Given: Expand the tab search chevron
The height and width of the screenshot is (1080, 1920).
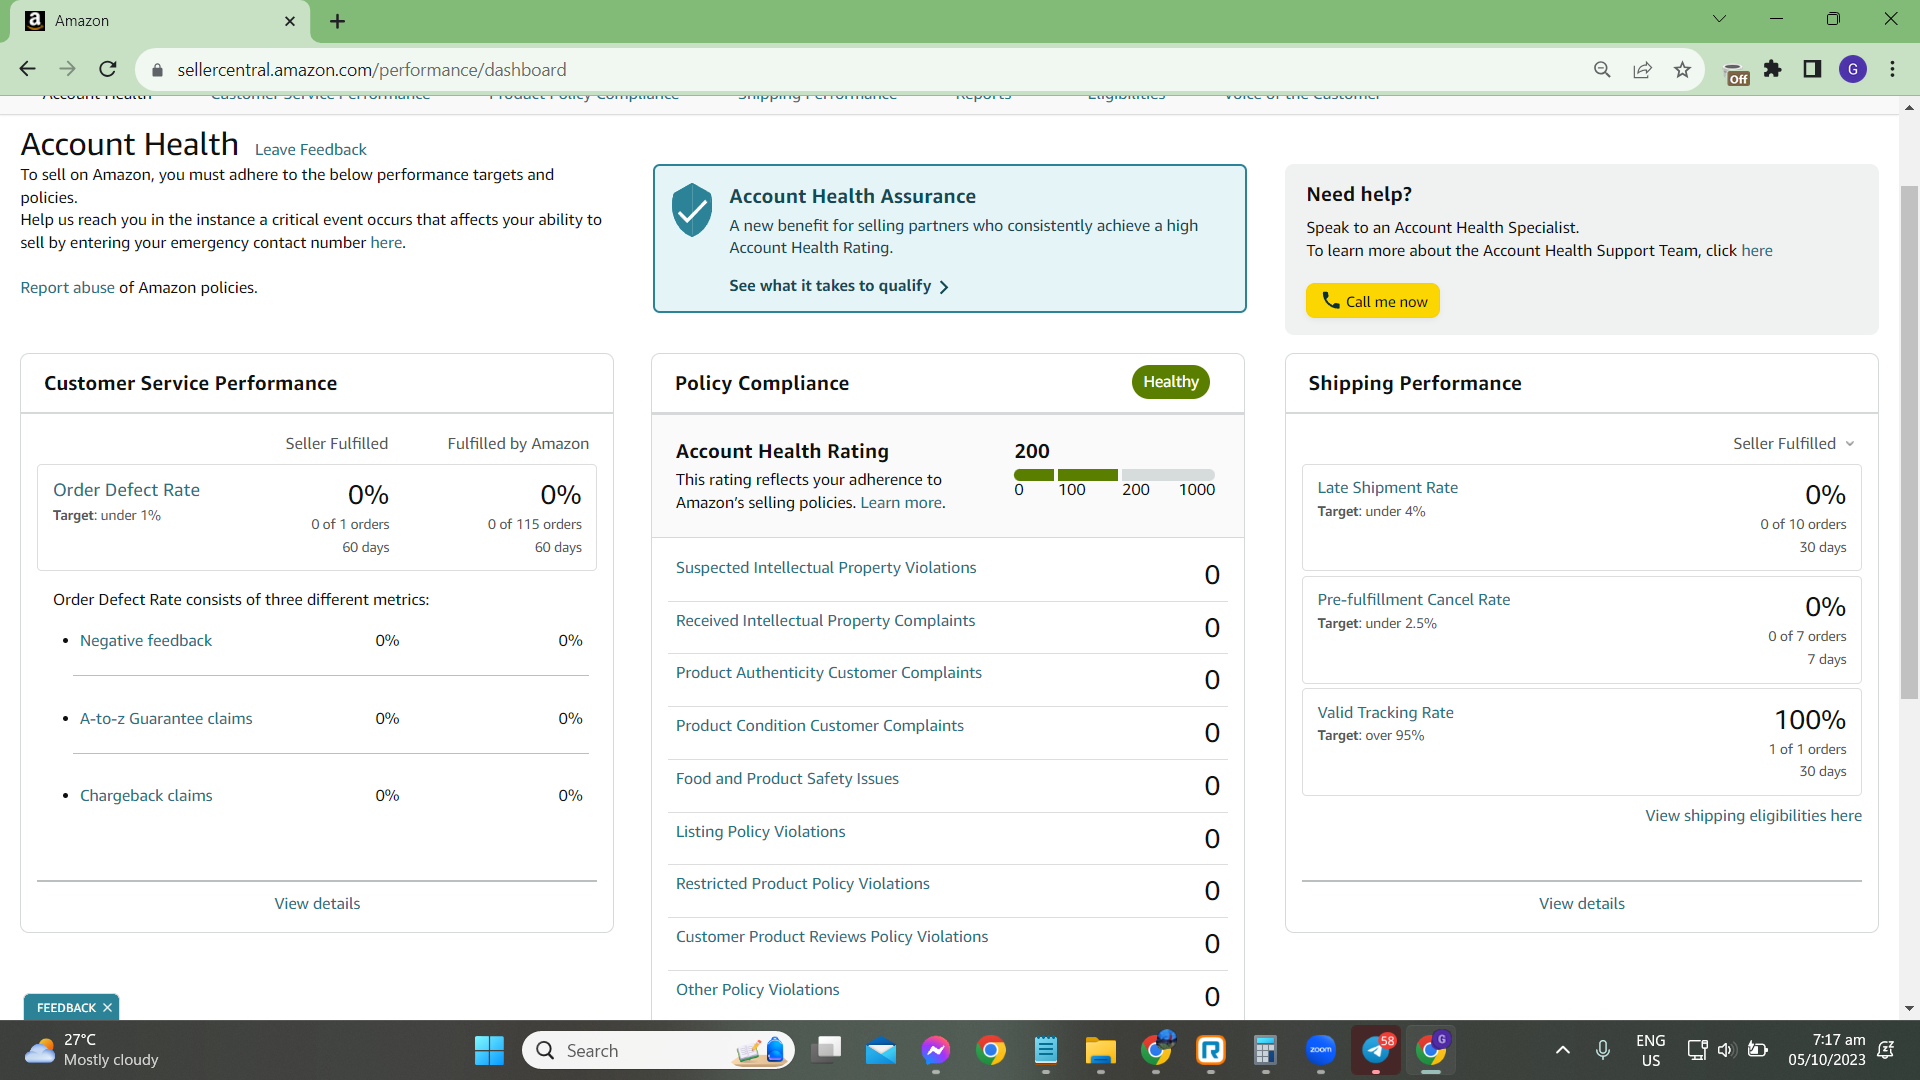Looking at the screenshot, I should pos(1719,19).
